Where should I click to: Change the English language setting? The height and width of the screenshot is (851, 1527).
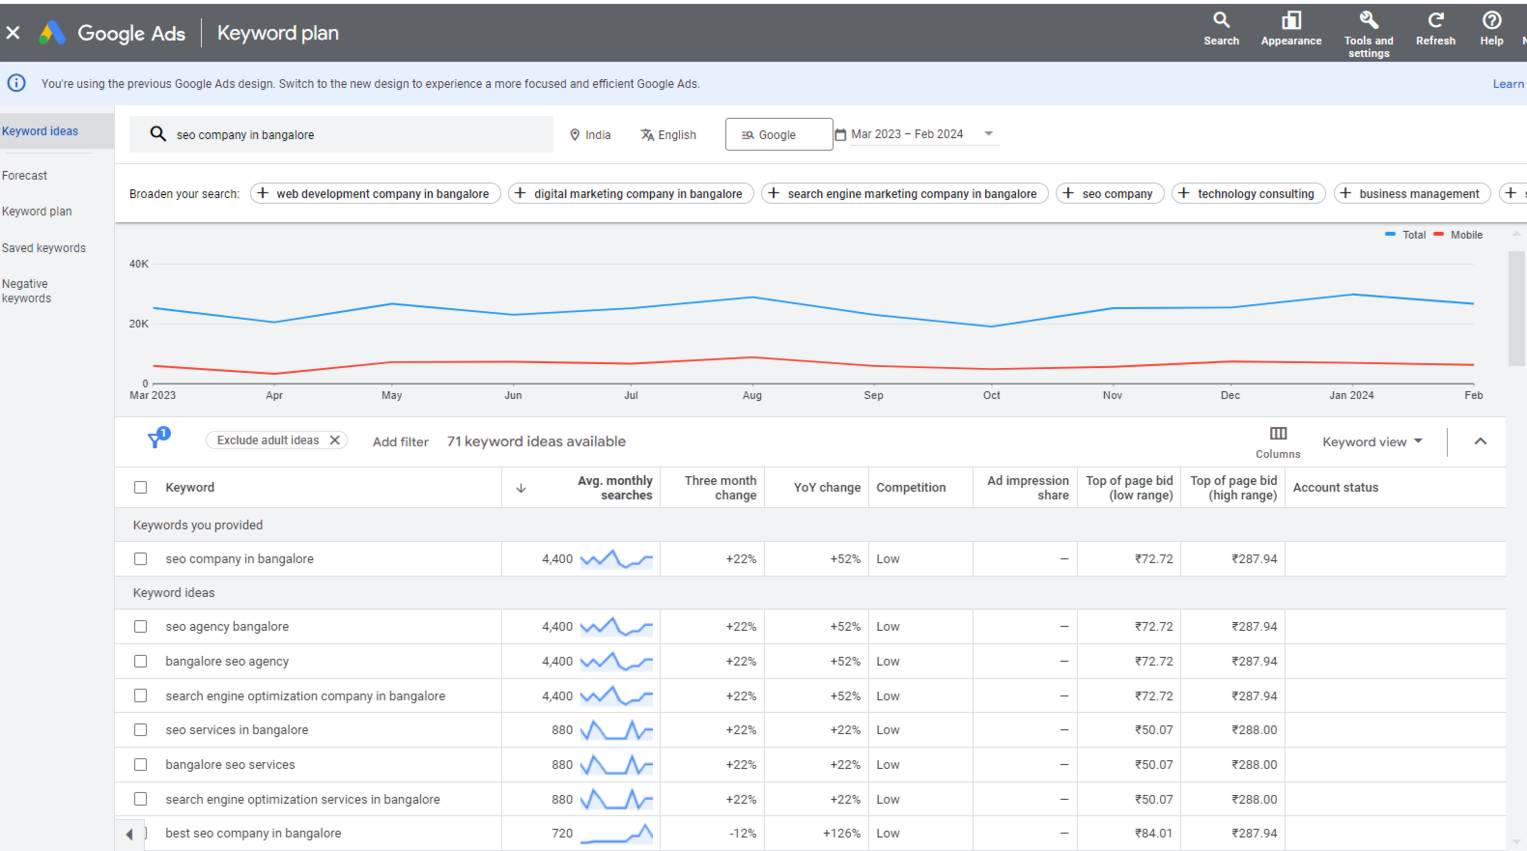[668, 135]
